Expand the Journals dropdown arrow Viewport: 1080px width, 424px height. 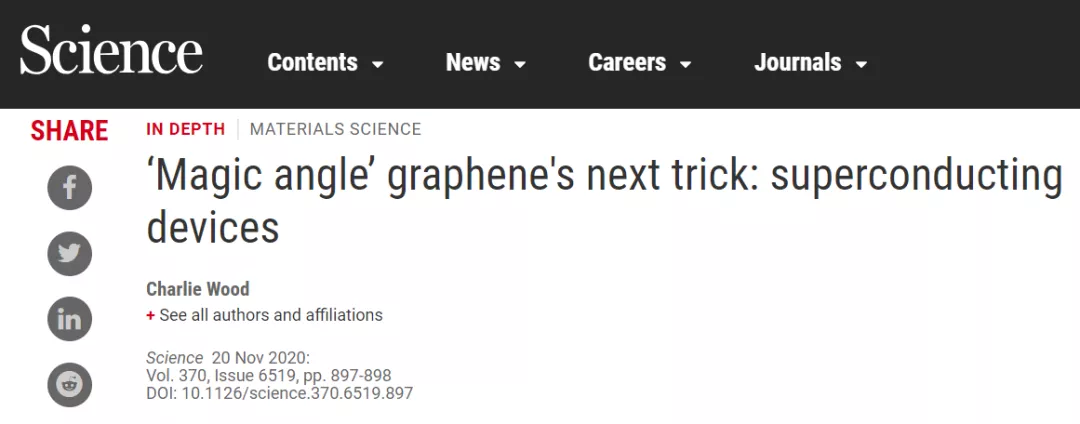861,65
